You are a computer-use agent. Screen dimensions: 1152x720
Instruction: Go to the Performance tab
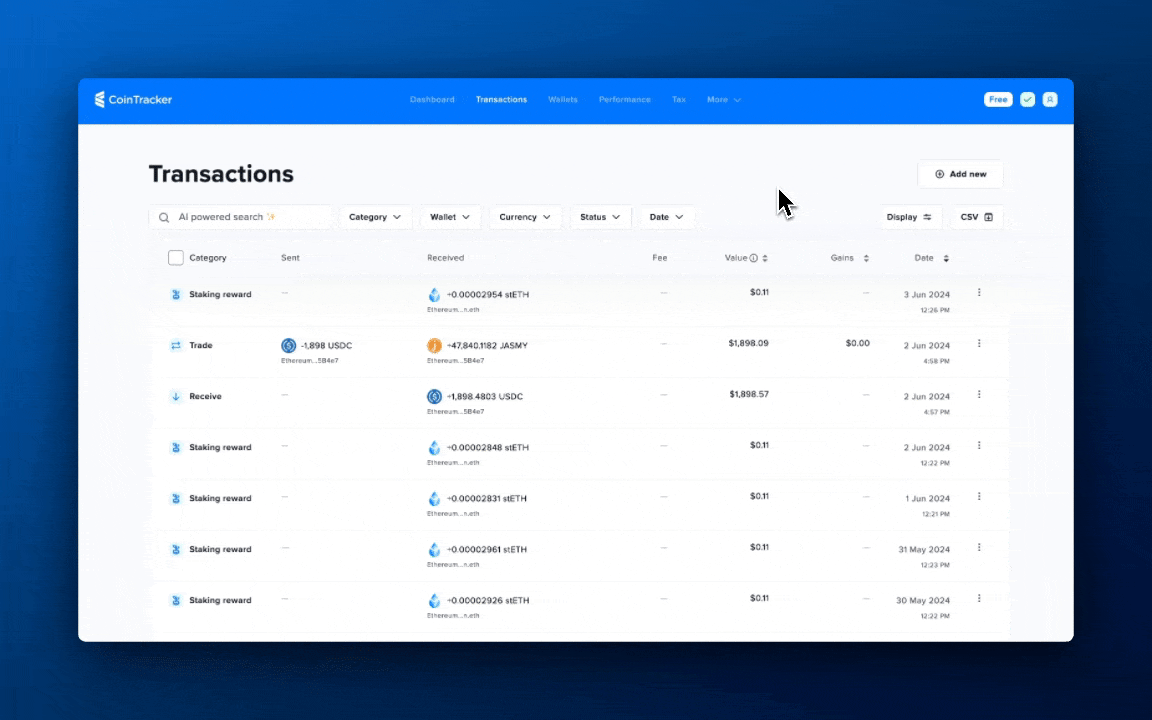(624, 99)
